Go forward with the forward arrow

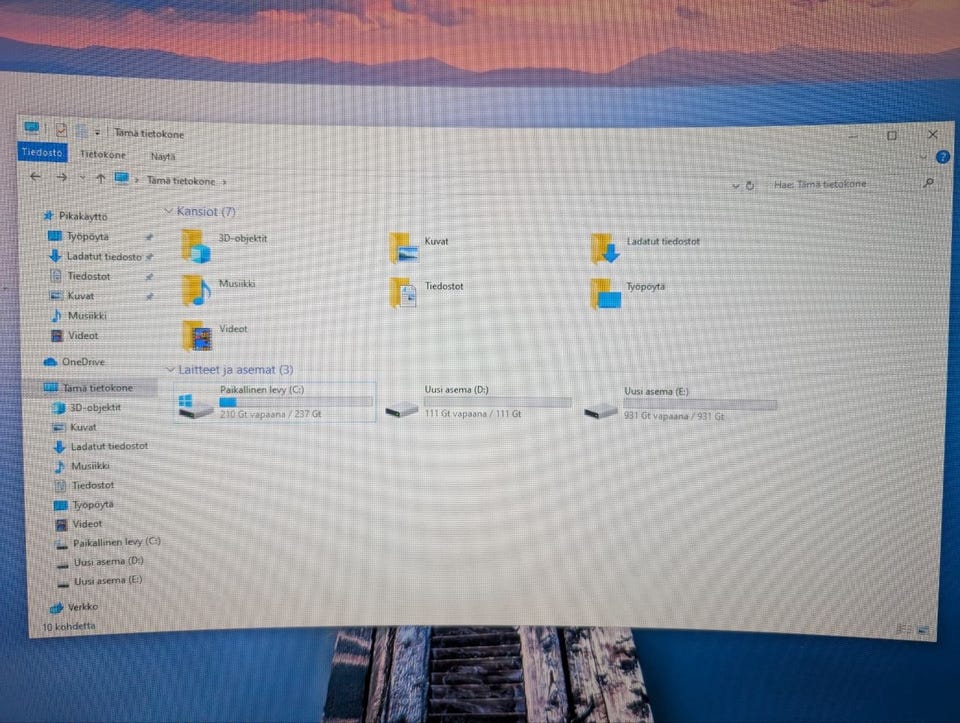coord(61,178)
